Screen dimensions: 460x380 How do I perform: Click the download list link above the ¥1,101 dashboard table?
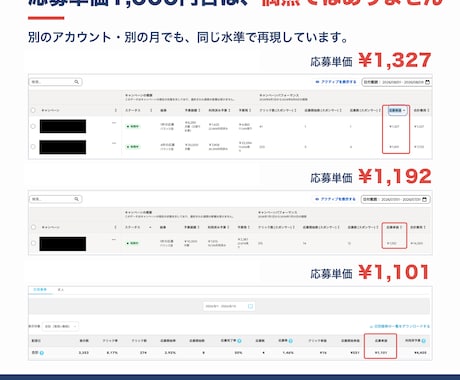(x=400, y=326)
